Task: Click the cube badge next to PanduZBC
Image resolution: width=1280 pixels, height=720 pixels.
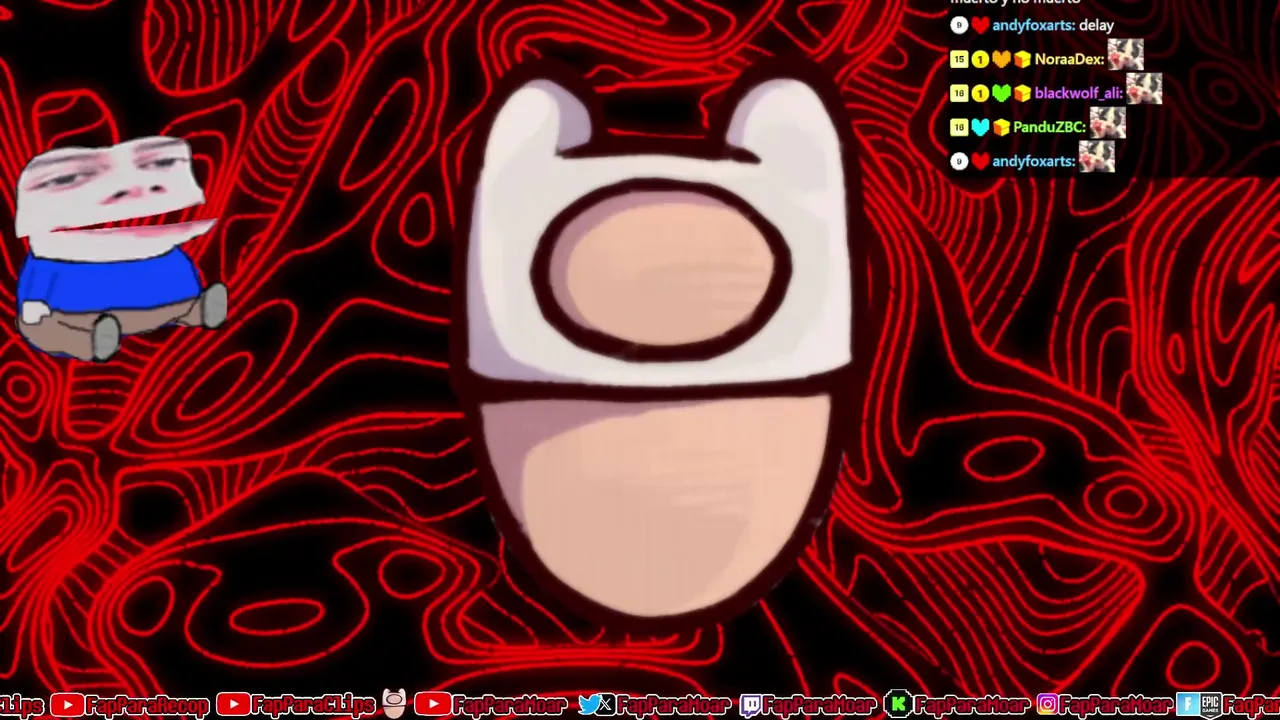Action: [1001, 128]
